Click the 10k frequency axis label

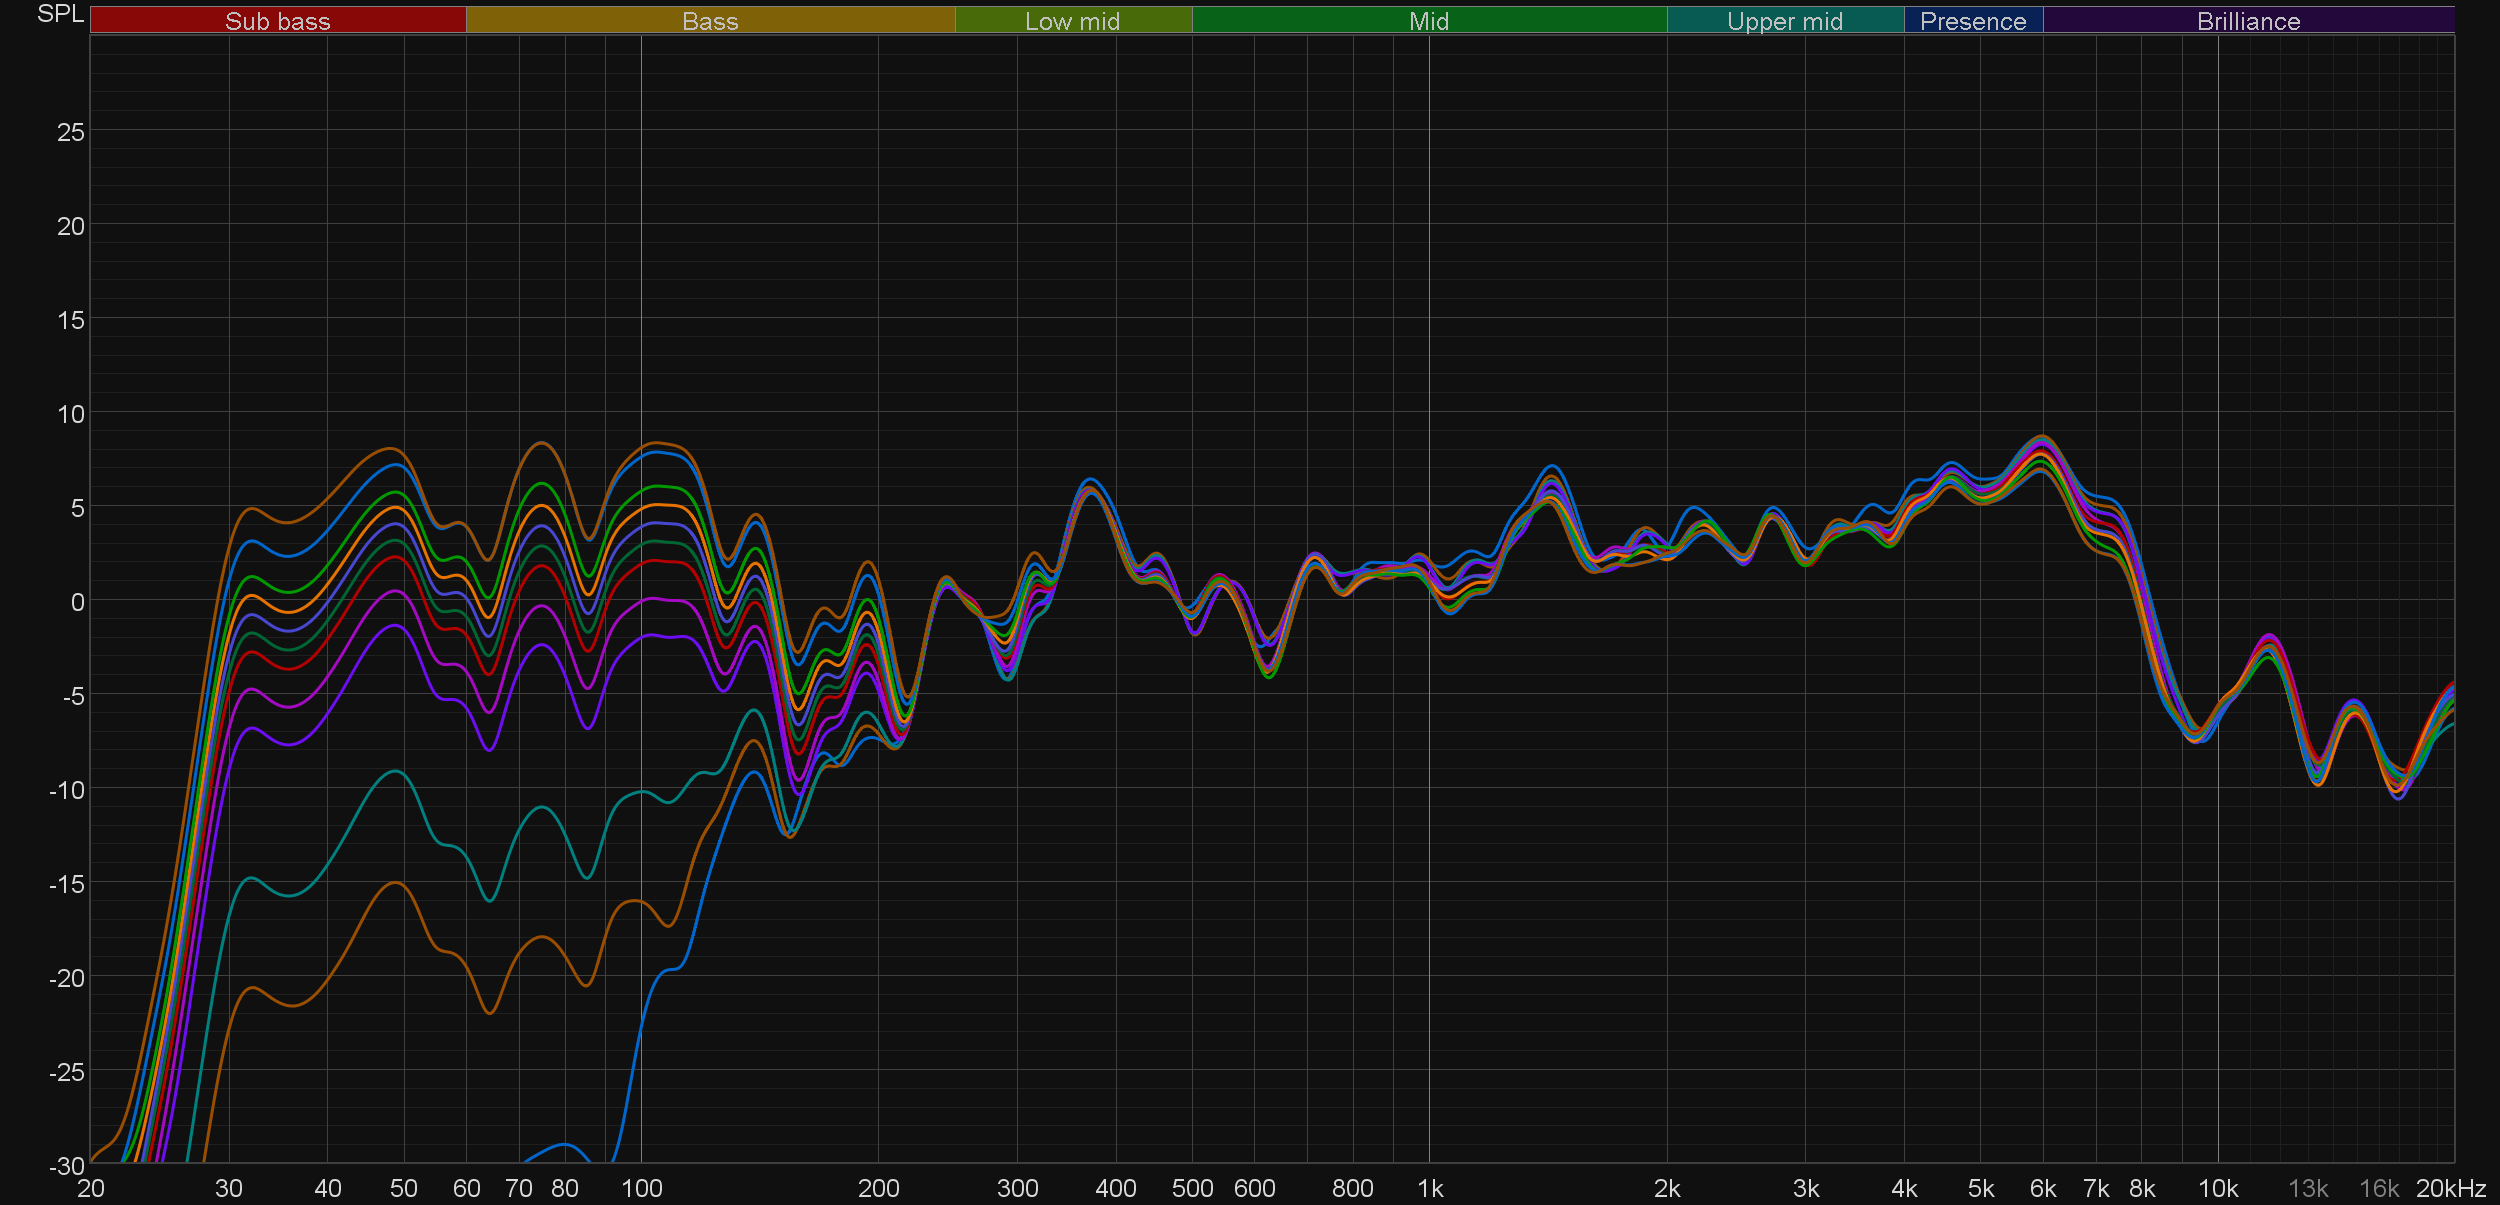click(x=2217, y=1189)
